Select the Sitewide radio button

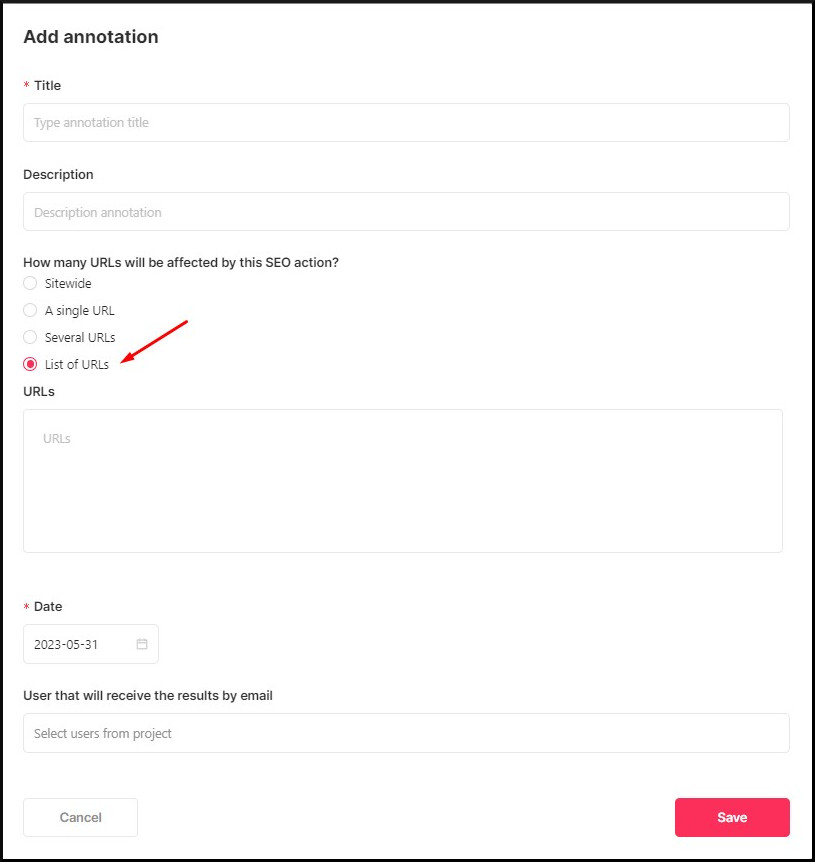[30, 283]
